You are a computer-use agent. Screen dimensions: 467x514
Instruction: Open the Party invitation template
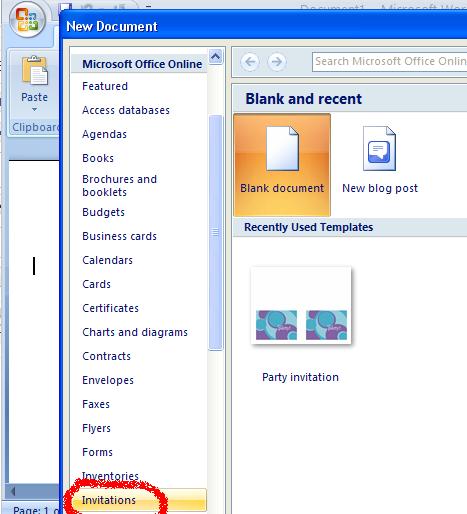click(301, 324)
